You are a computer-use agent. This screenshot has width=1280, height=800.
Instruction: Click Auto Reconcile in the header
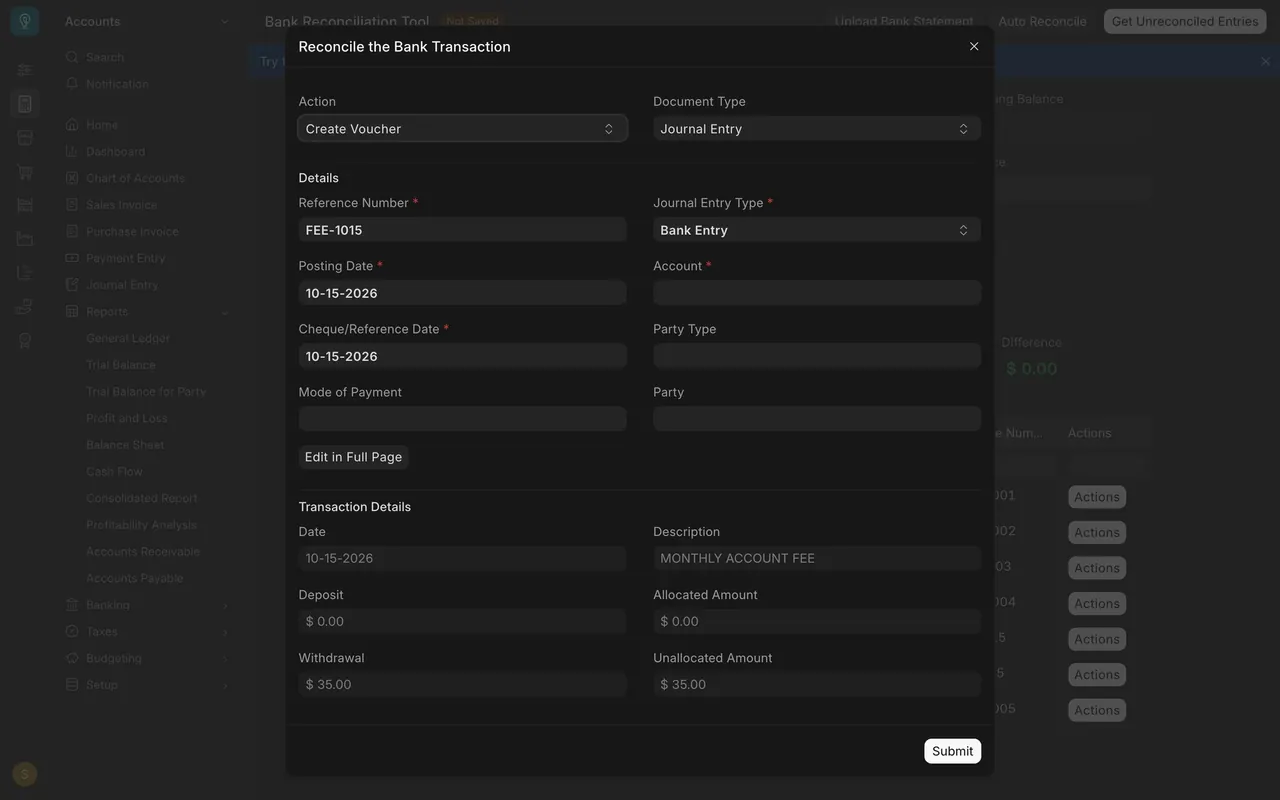(1042, 21)
